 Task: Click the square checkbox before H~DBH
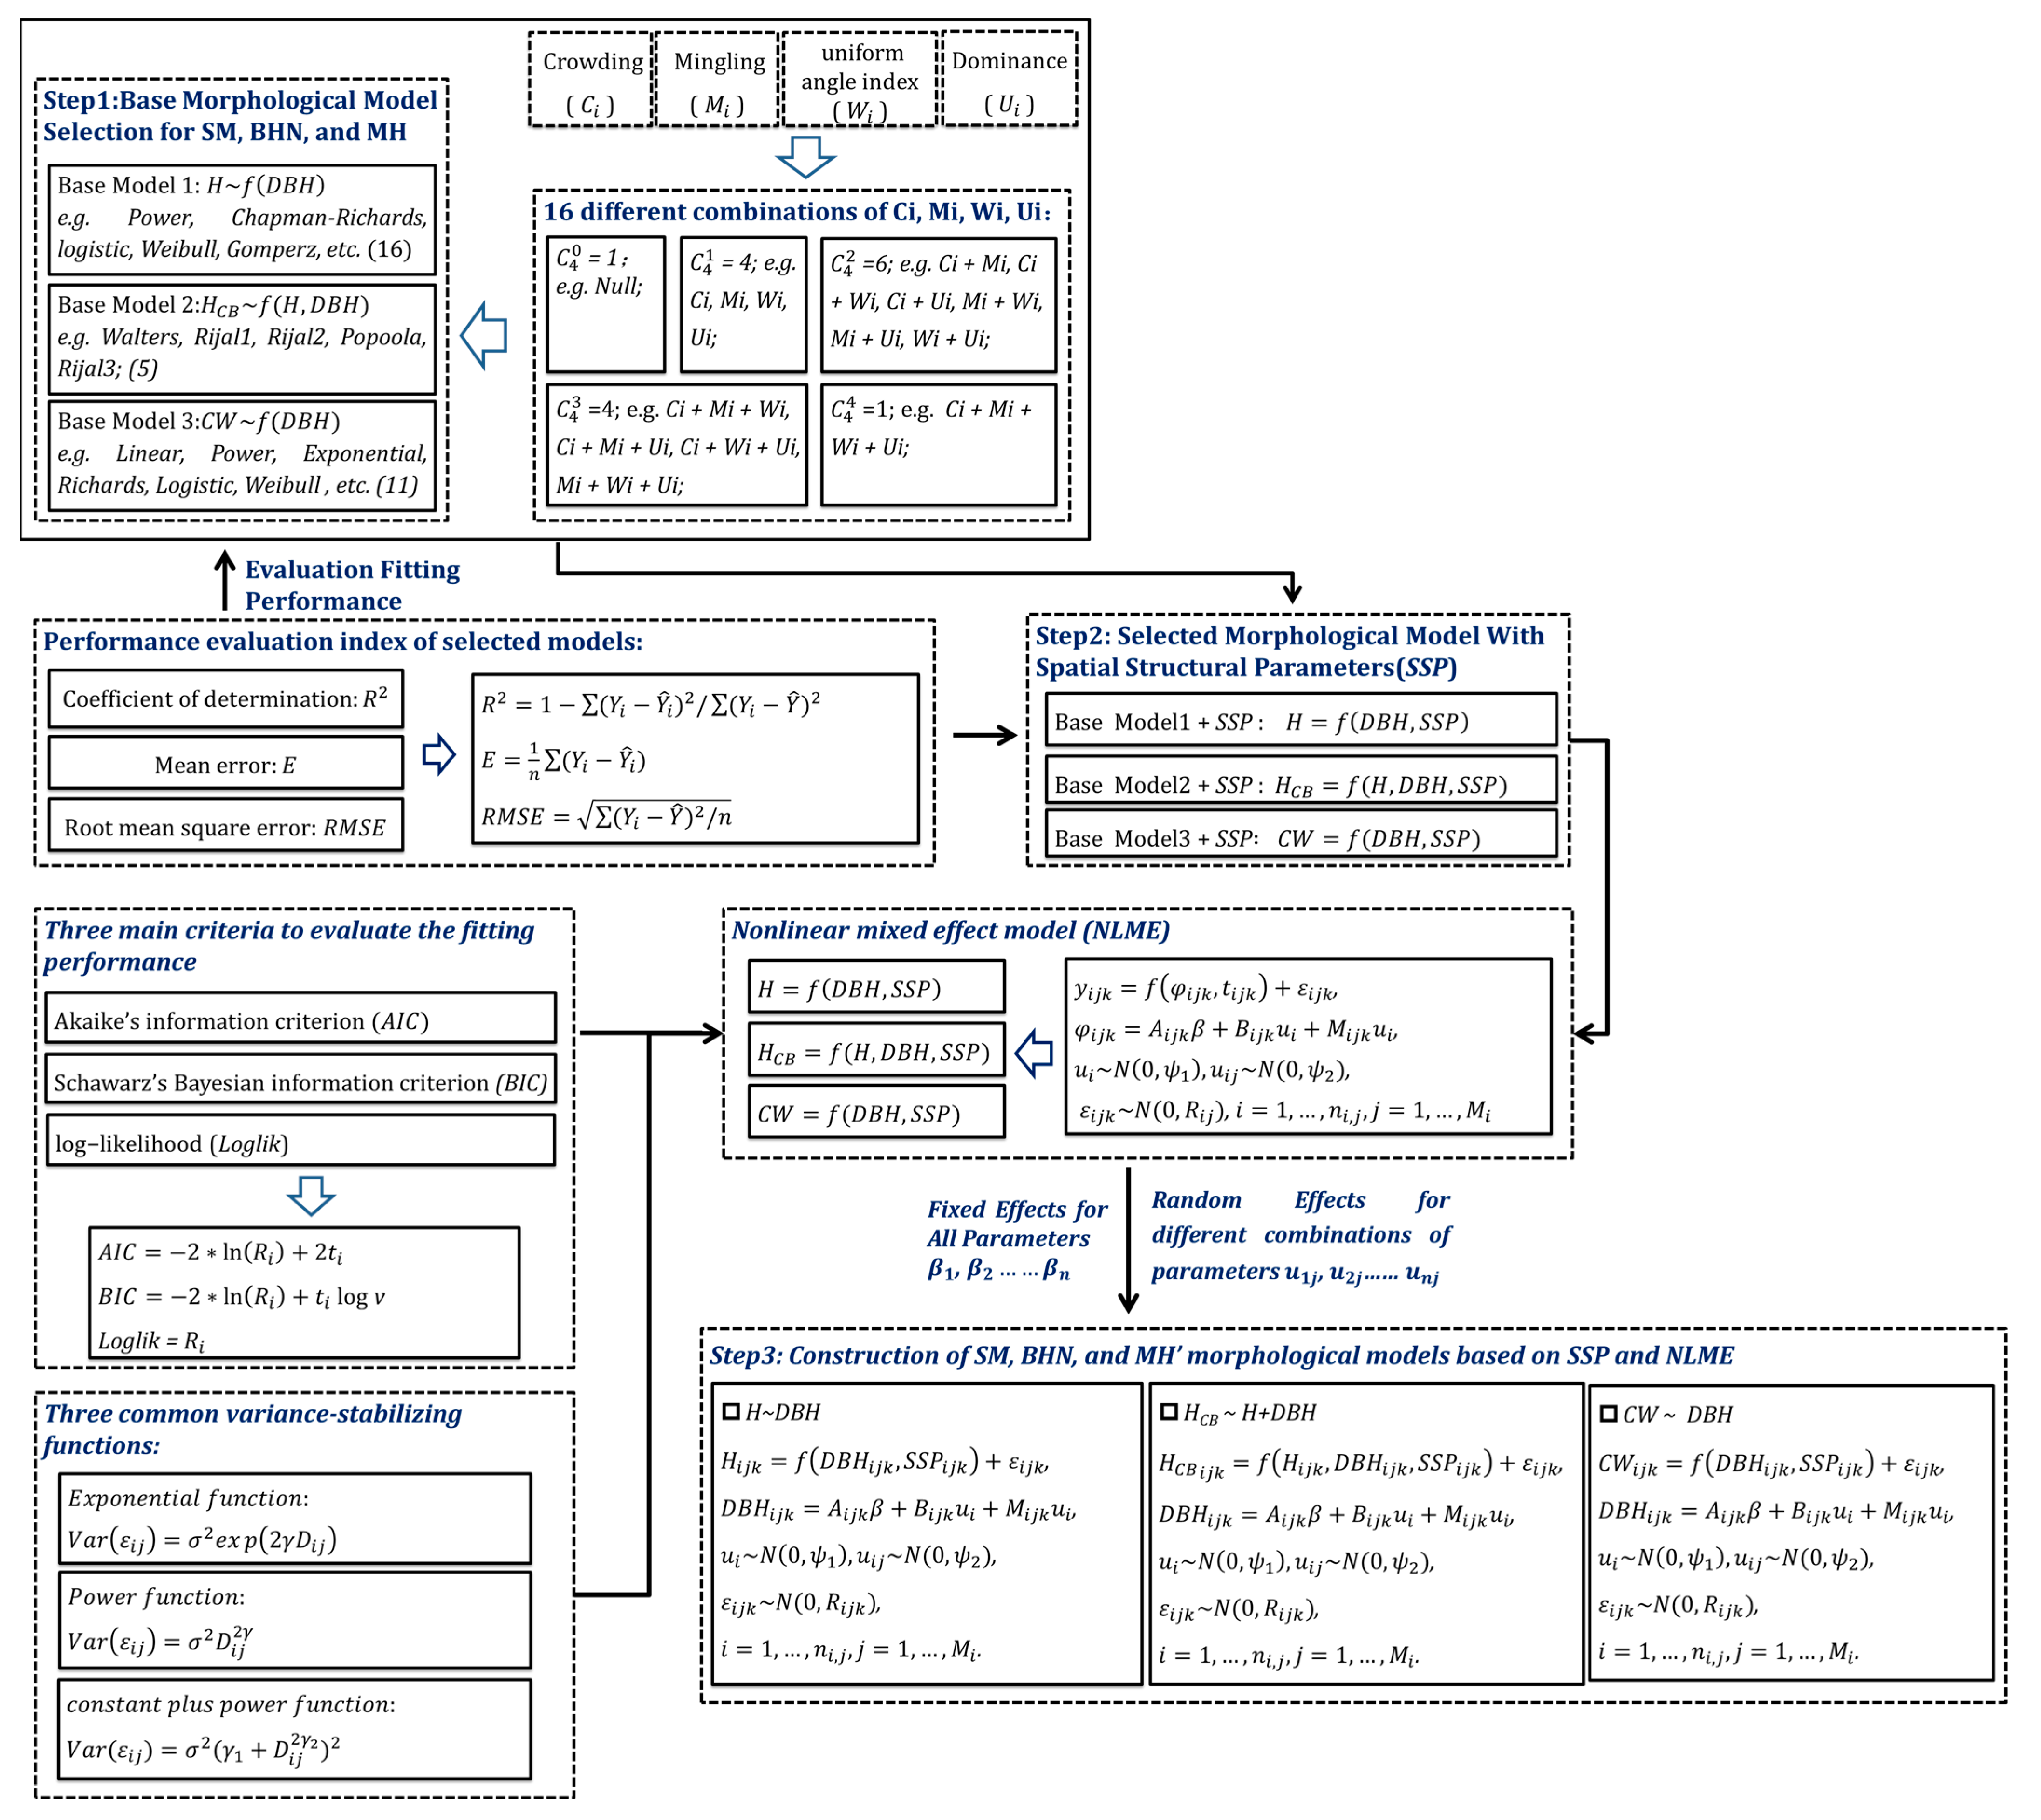[731, 1411]
